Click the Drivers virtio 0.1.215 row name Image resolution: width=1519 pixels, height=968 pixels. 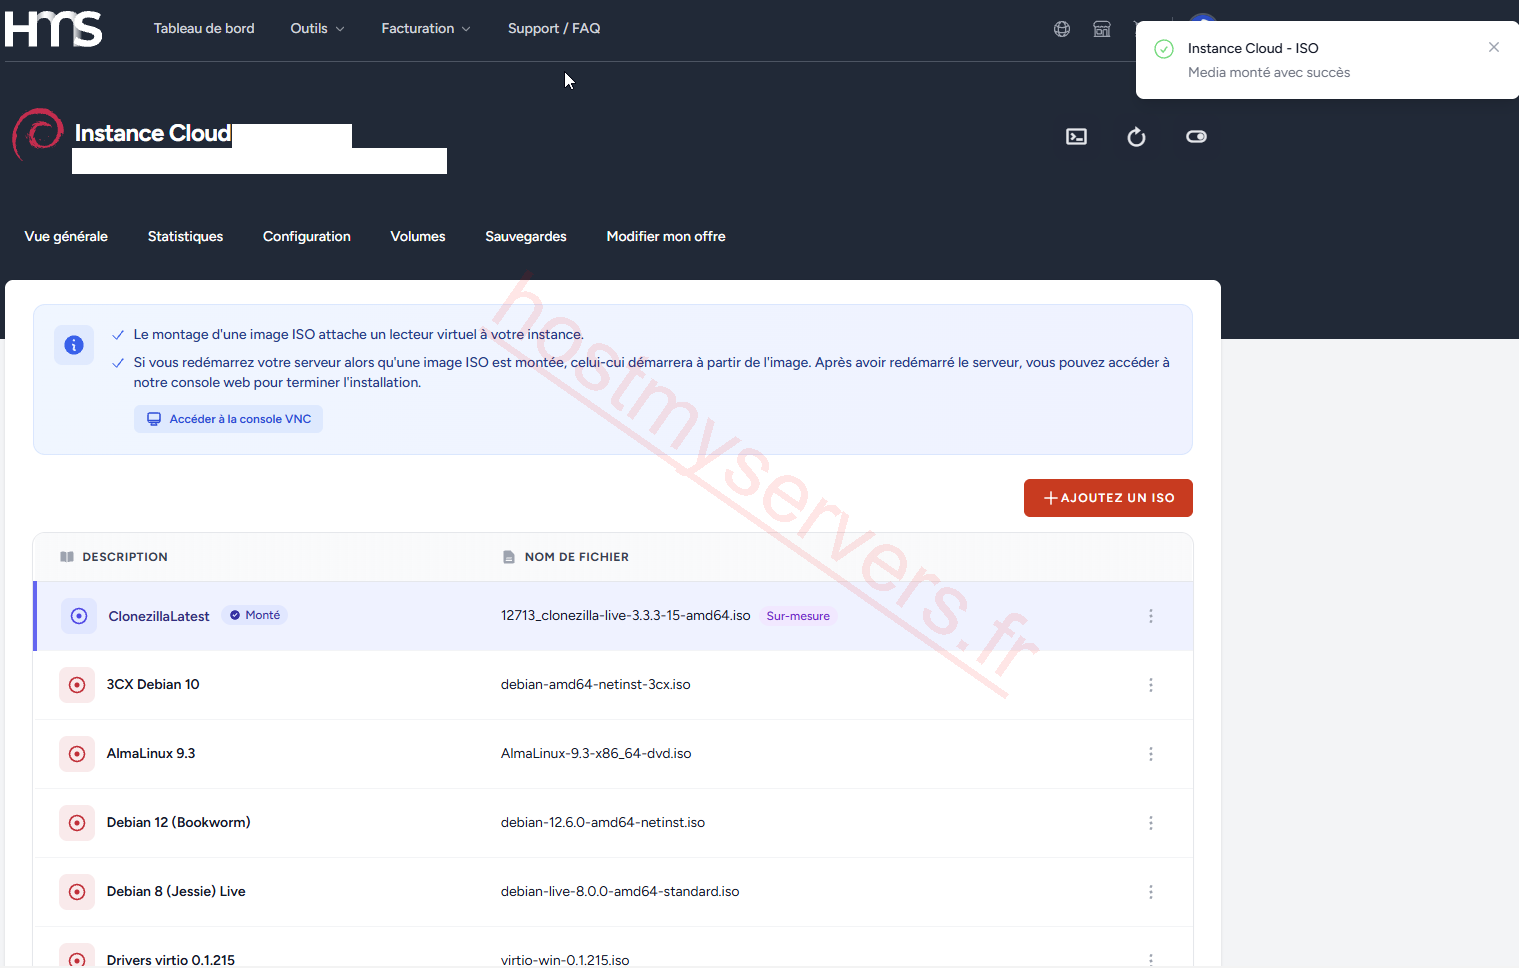tap(171, 960)
